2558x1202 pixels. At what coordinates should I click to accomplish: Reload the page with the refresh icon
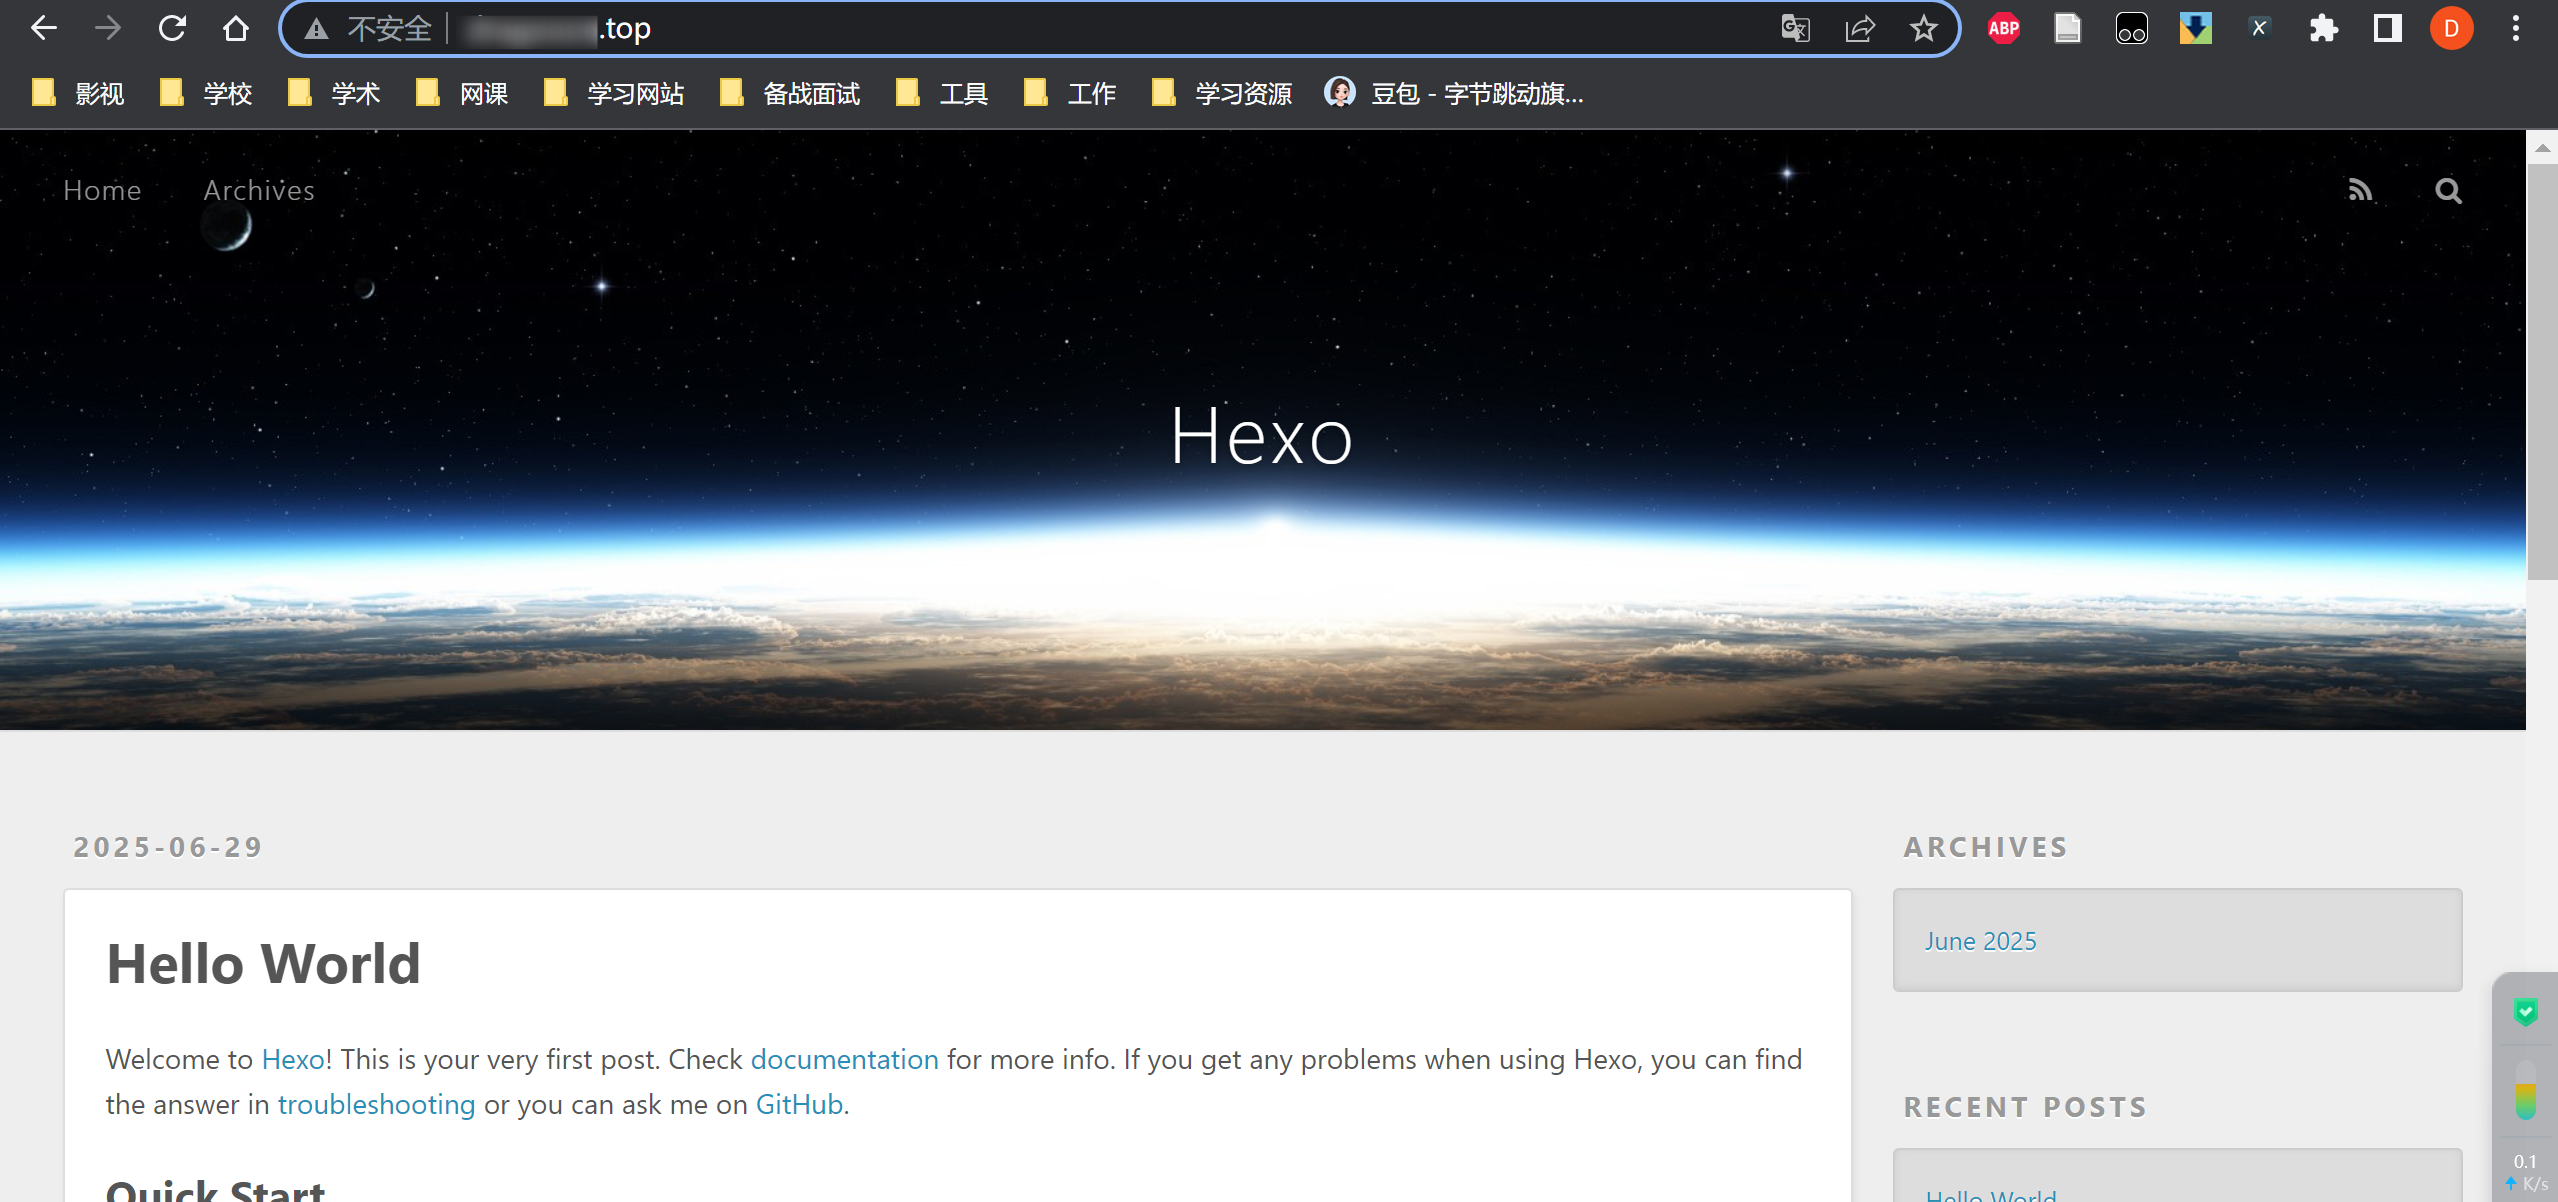coord(172,28)
